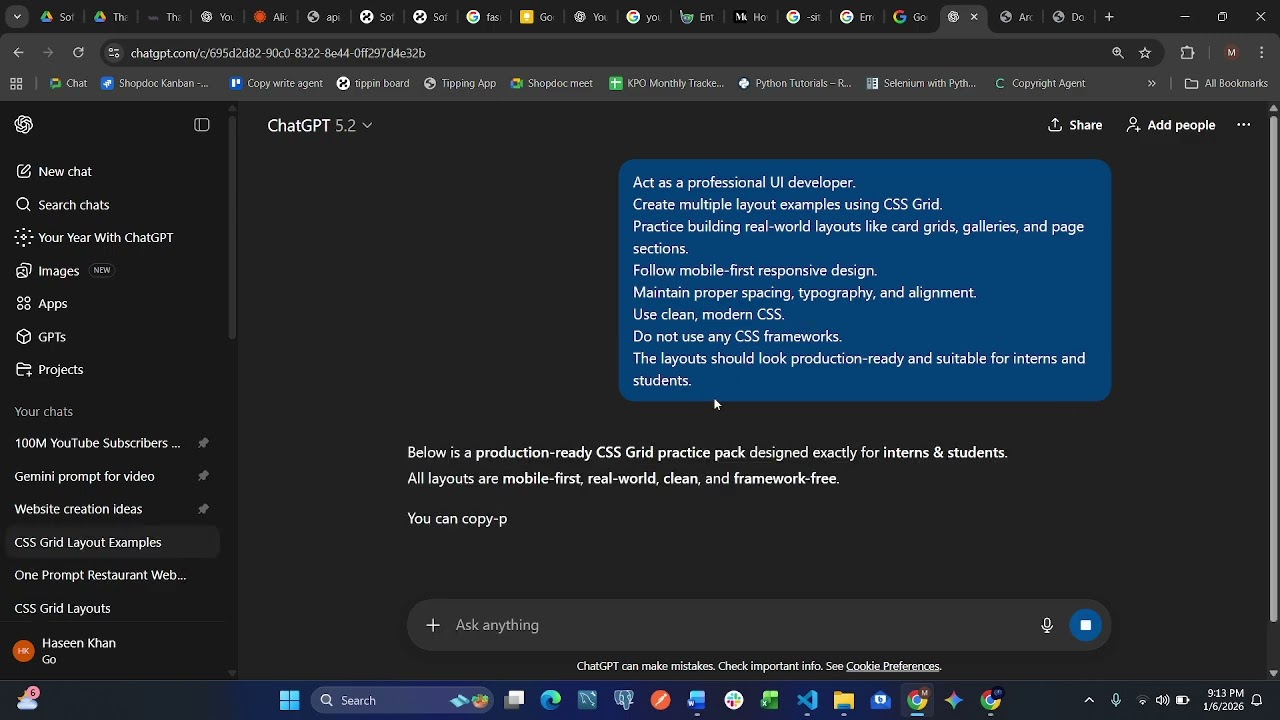Open the 100M YouTube Subscribers chat
The width and height of the screenshot is (1280, 720).
(97, 443)
